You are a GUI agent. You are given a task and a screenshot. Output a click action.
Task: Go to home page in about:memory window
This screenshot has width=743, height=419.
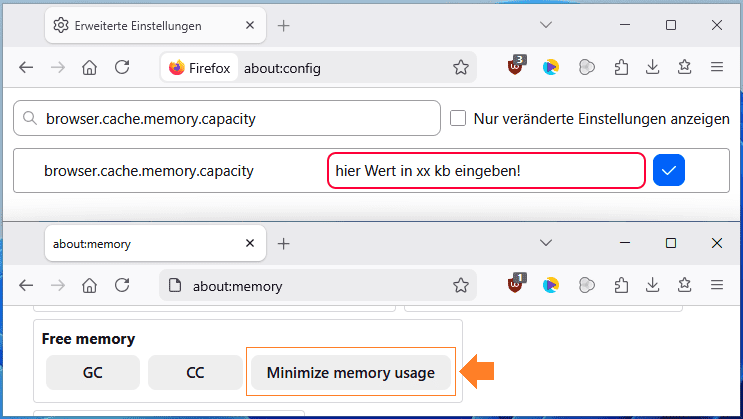(90, 285)
